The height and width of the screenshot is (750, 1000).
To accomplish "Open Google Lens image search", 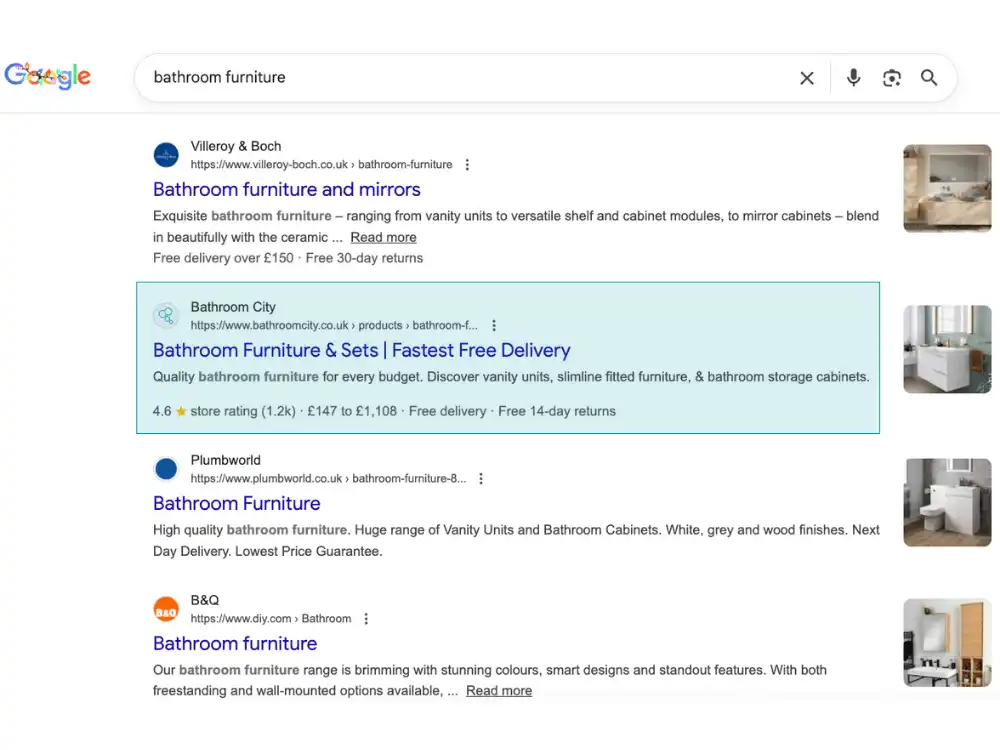I will tap(892, 77).
